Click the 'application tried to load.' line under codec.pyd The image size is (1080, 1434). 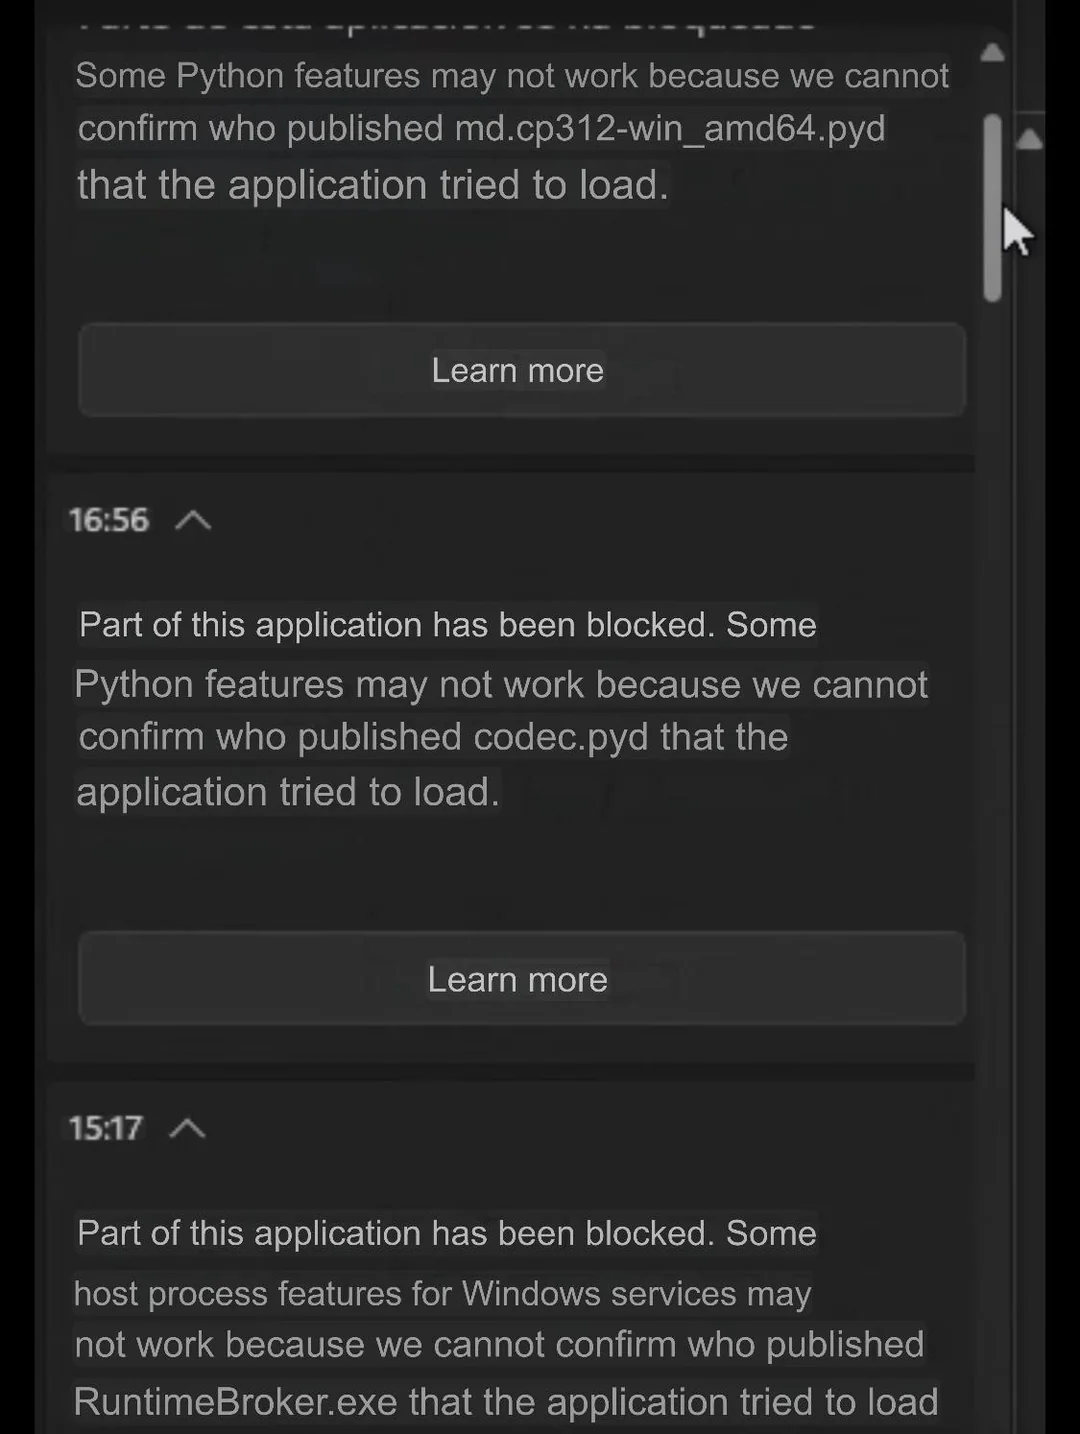[x=288, y=792]
